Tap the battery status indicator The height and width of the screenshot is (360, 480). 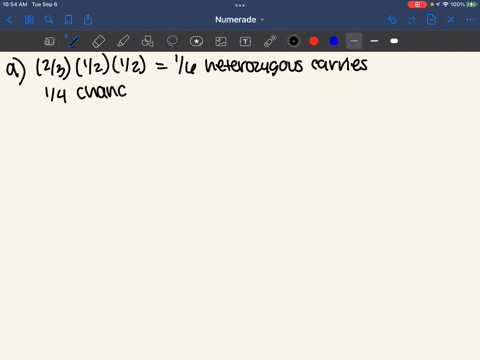(x=471, y=4)
